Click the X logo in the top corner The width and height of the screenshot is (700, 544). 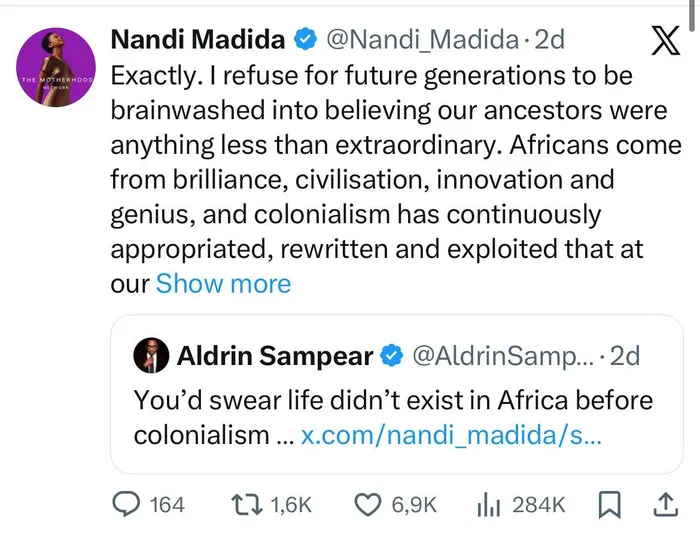coord(664,41)
